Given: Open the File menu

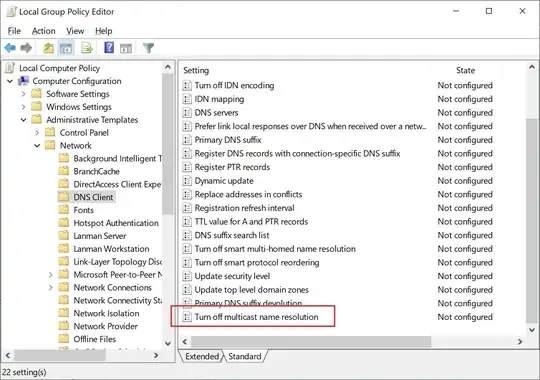Looking at the screenshot, I should click(14, 31).
